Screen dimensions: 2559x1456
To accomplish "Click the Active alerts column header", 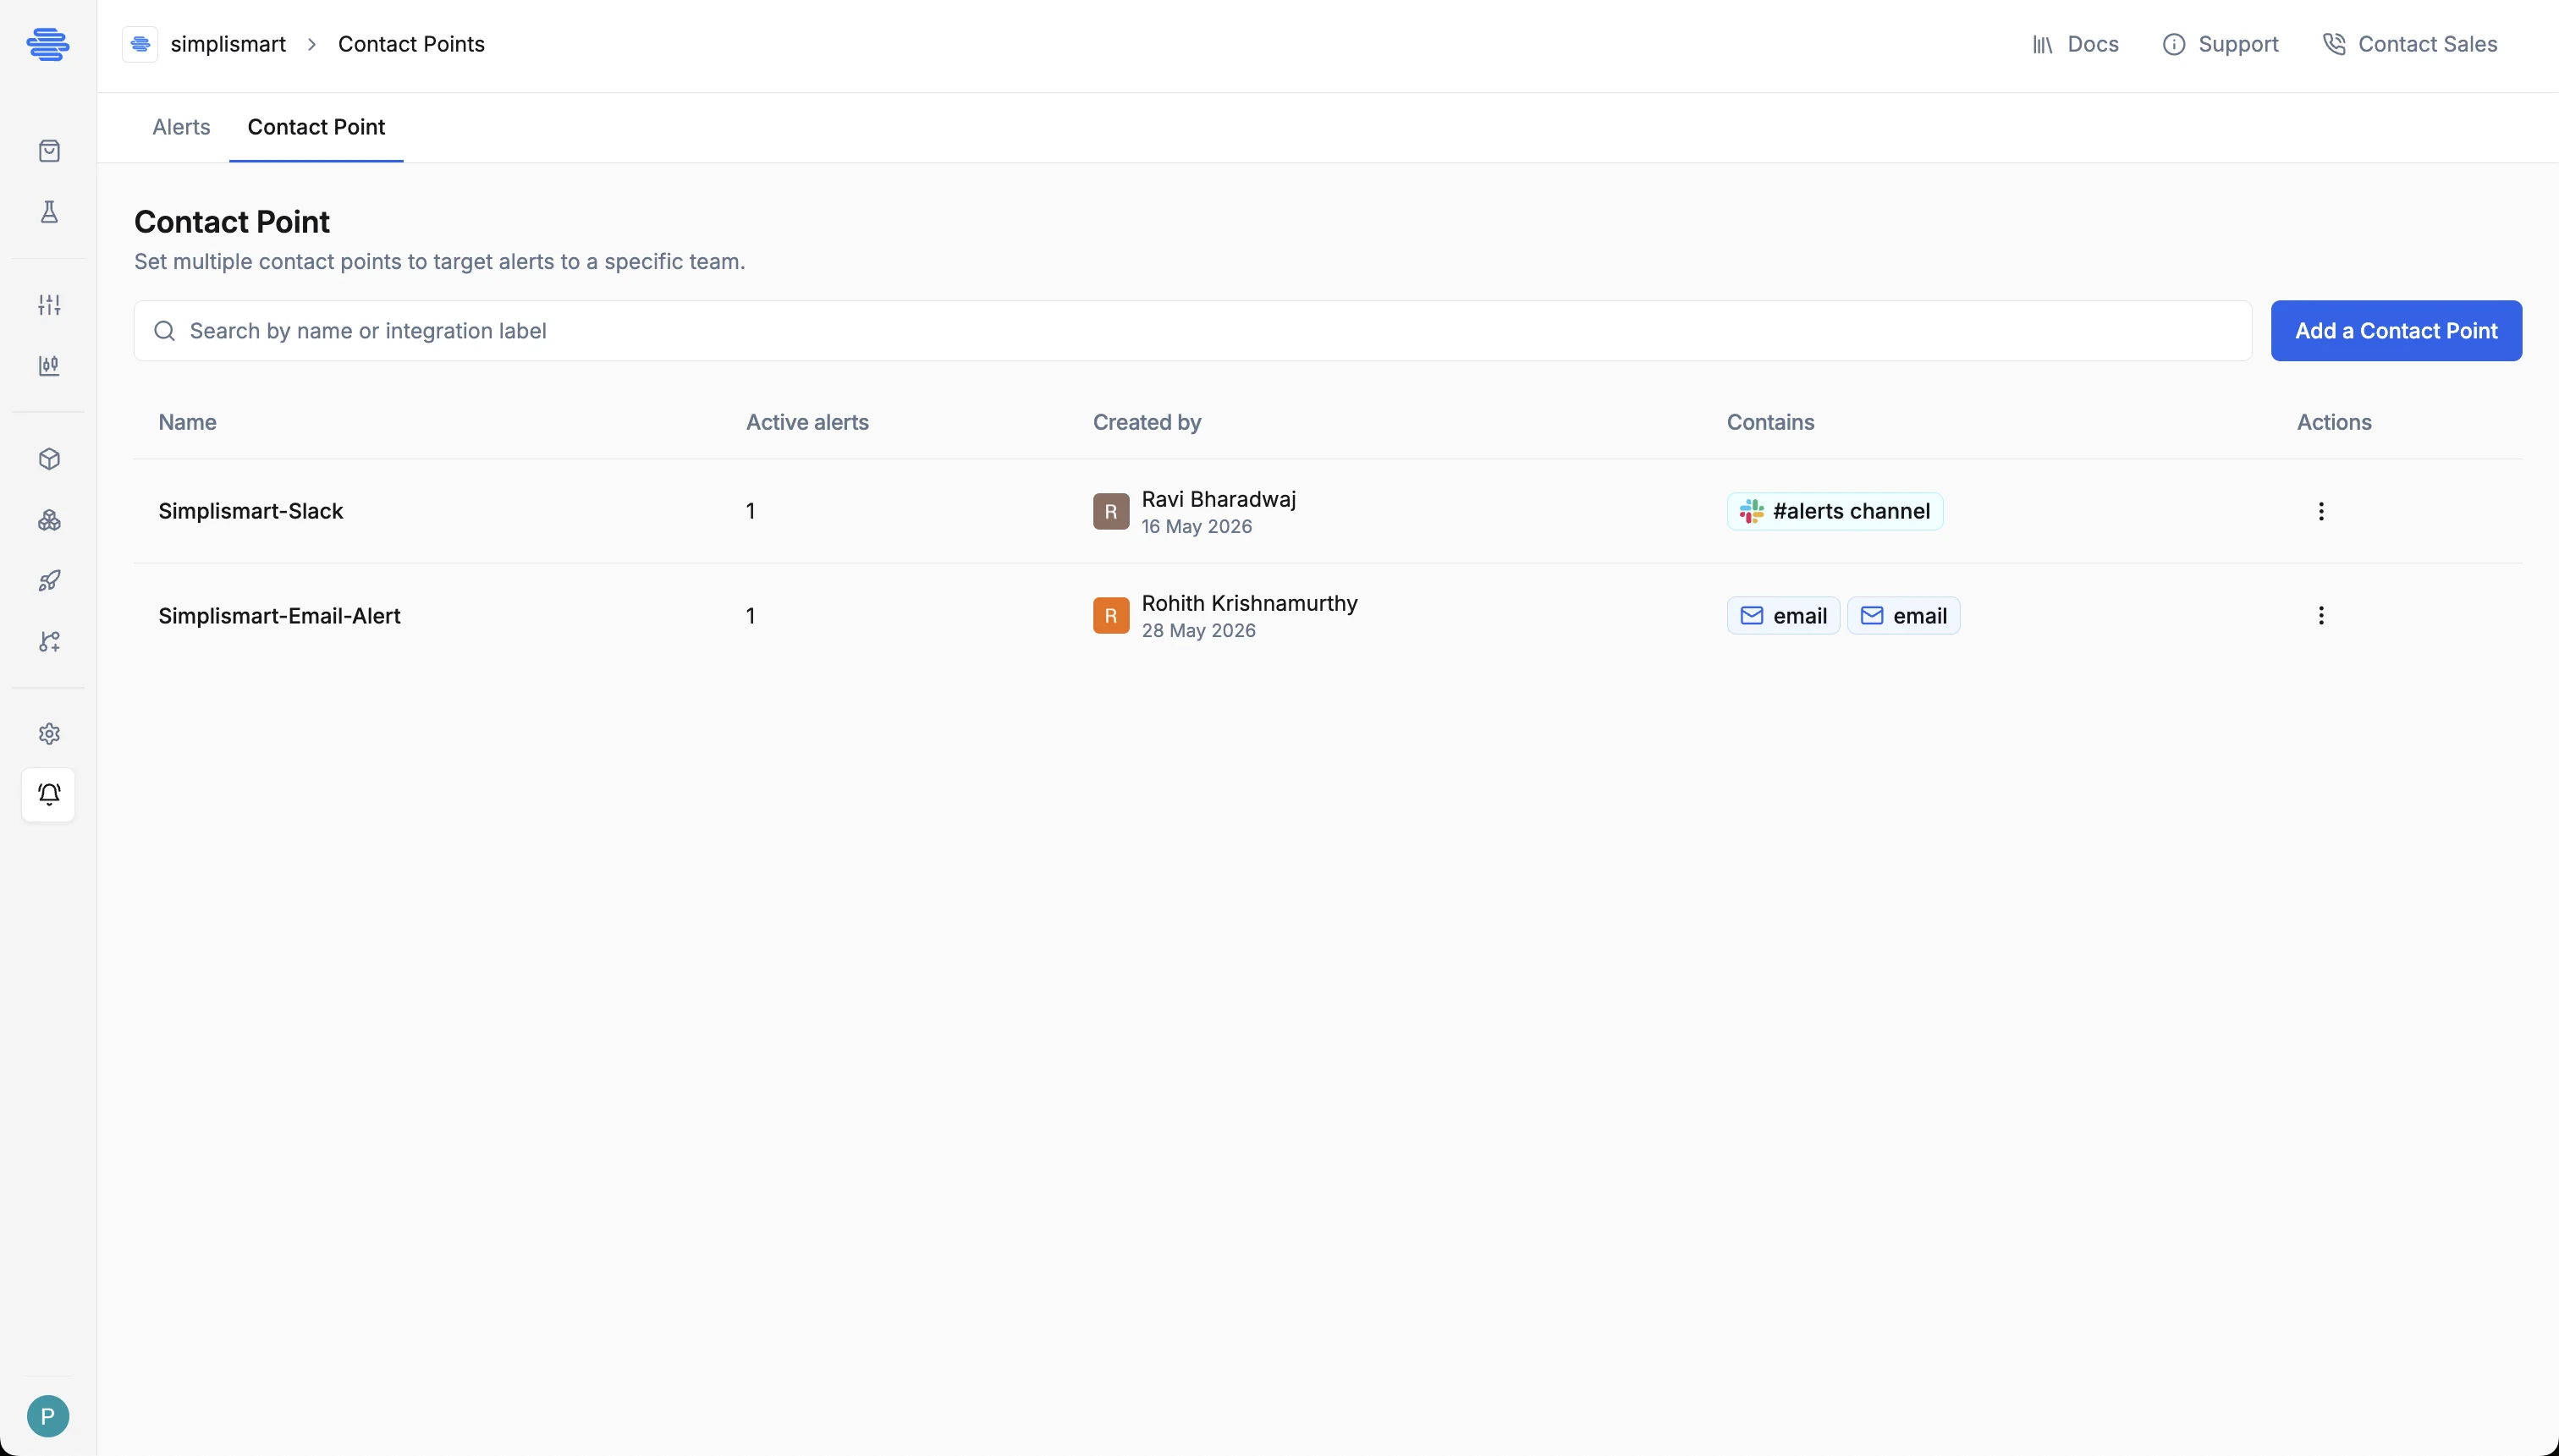I will coord(807,422).
